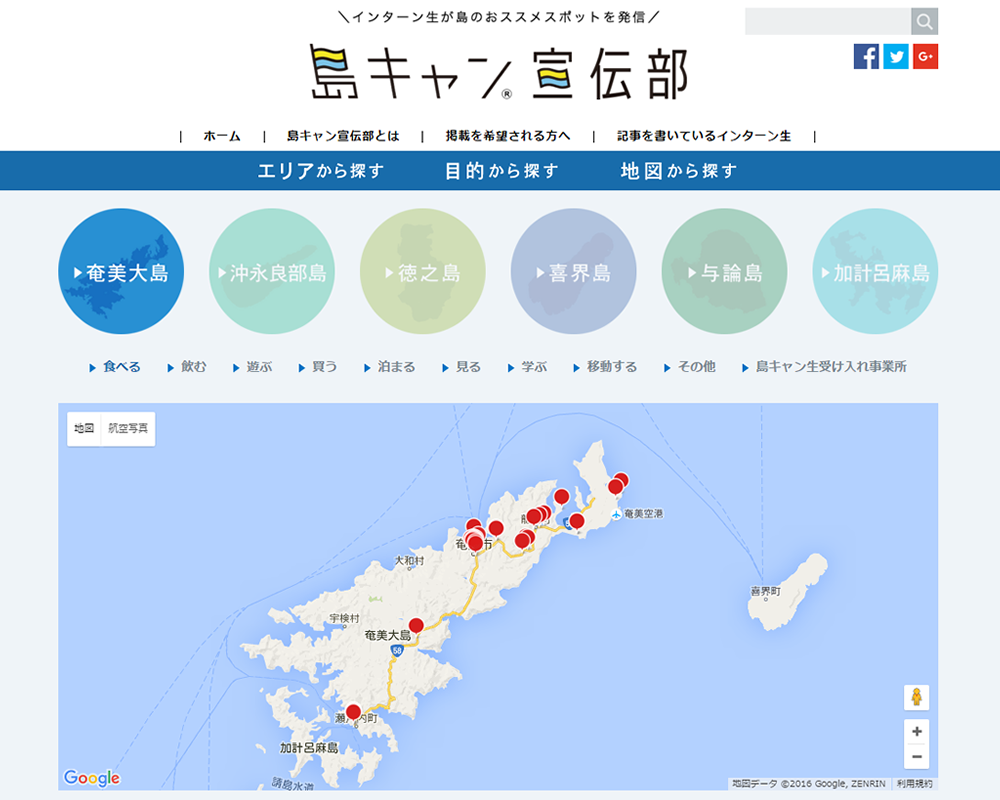This screenshot has width=1000, height=800.
Task: Zoom in the map with plus button
Action: coord(916,731)
